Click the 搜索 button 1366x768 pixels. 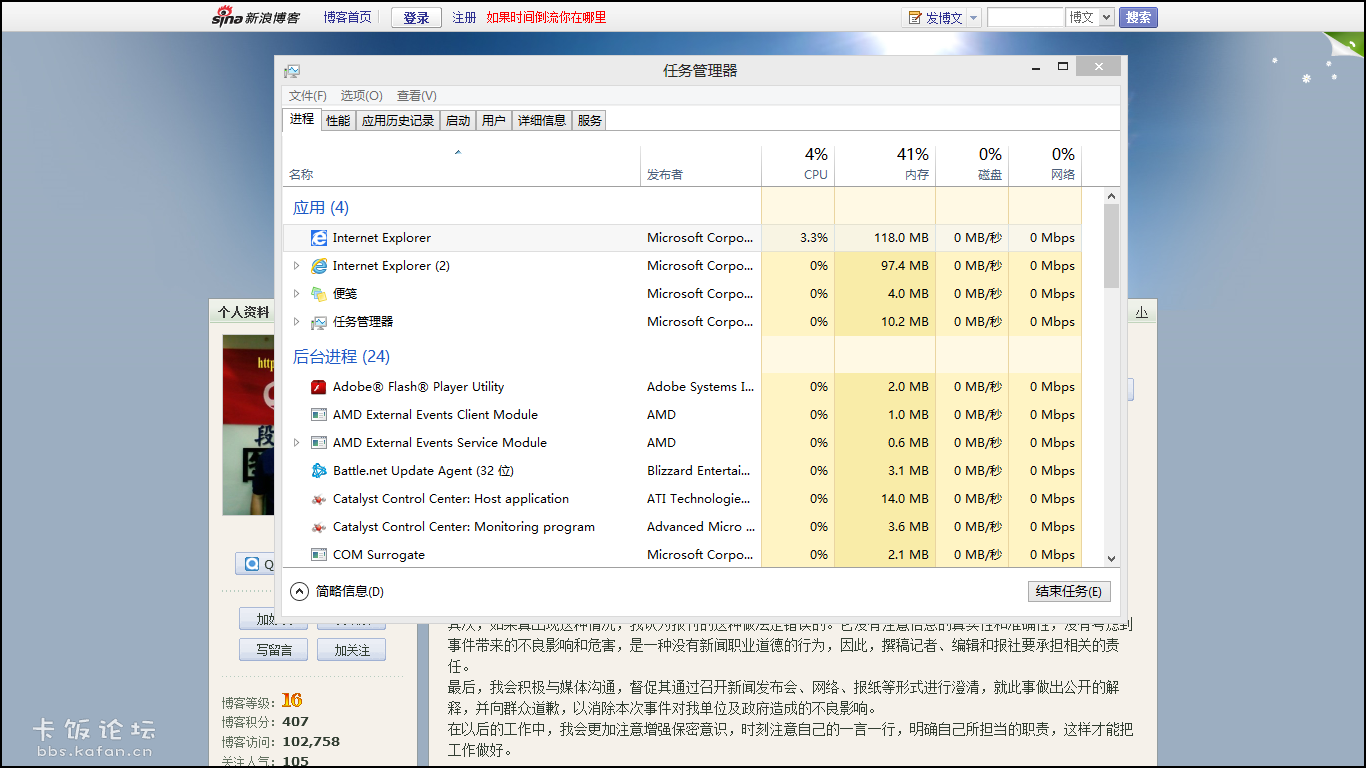point(1138,17)
